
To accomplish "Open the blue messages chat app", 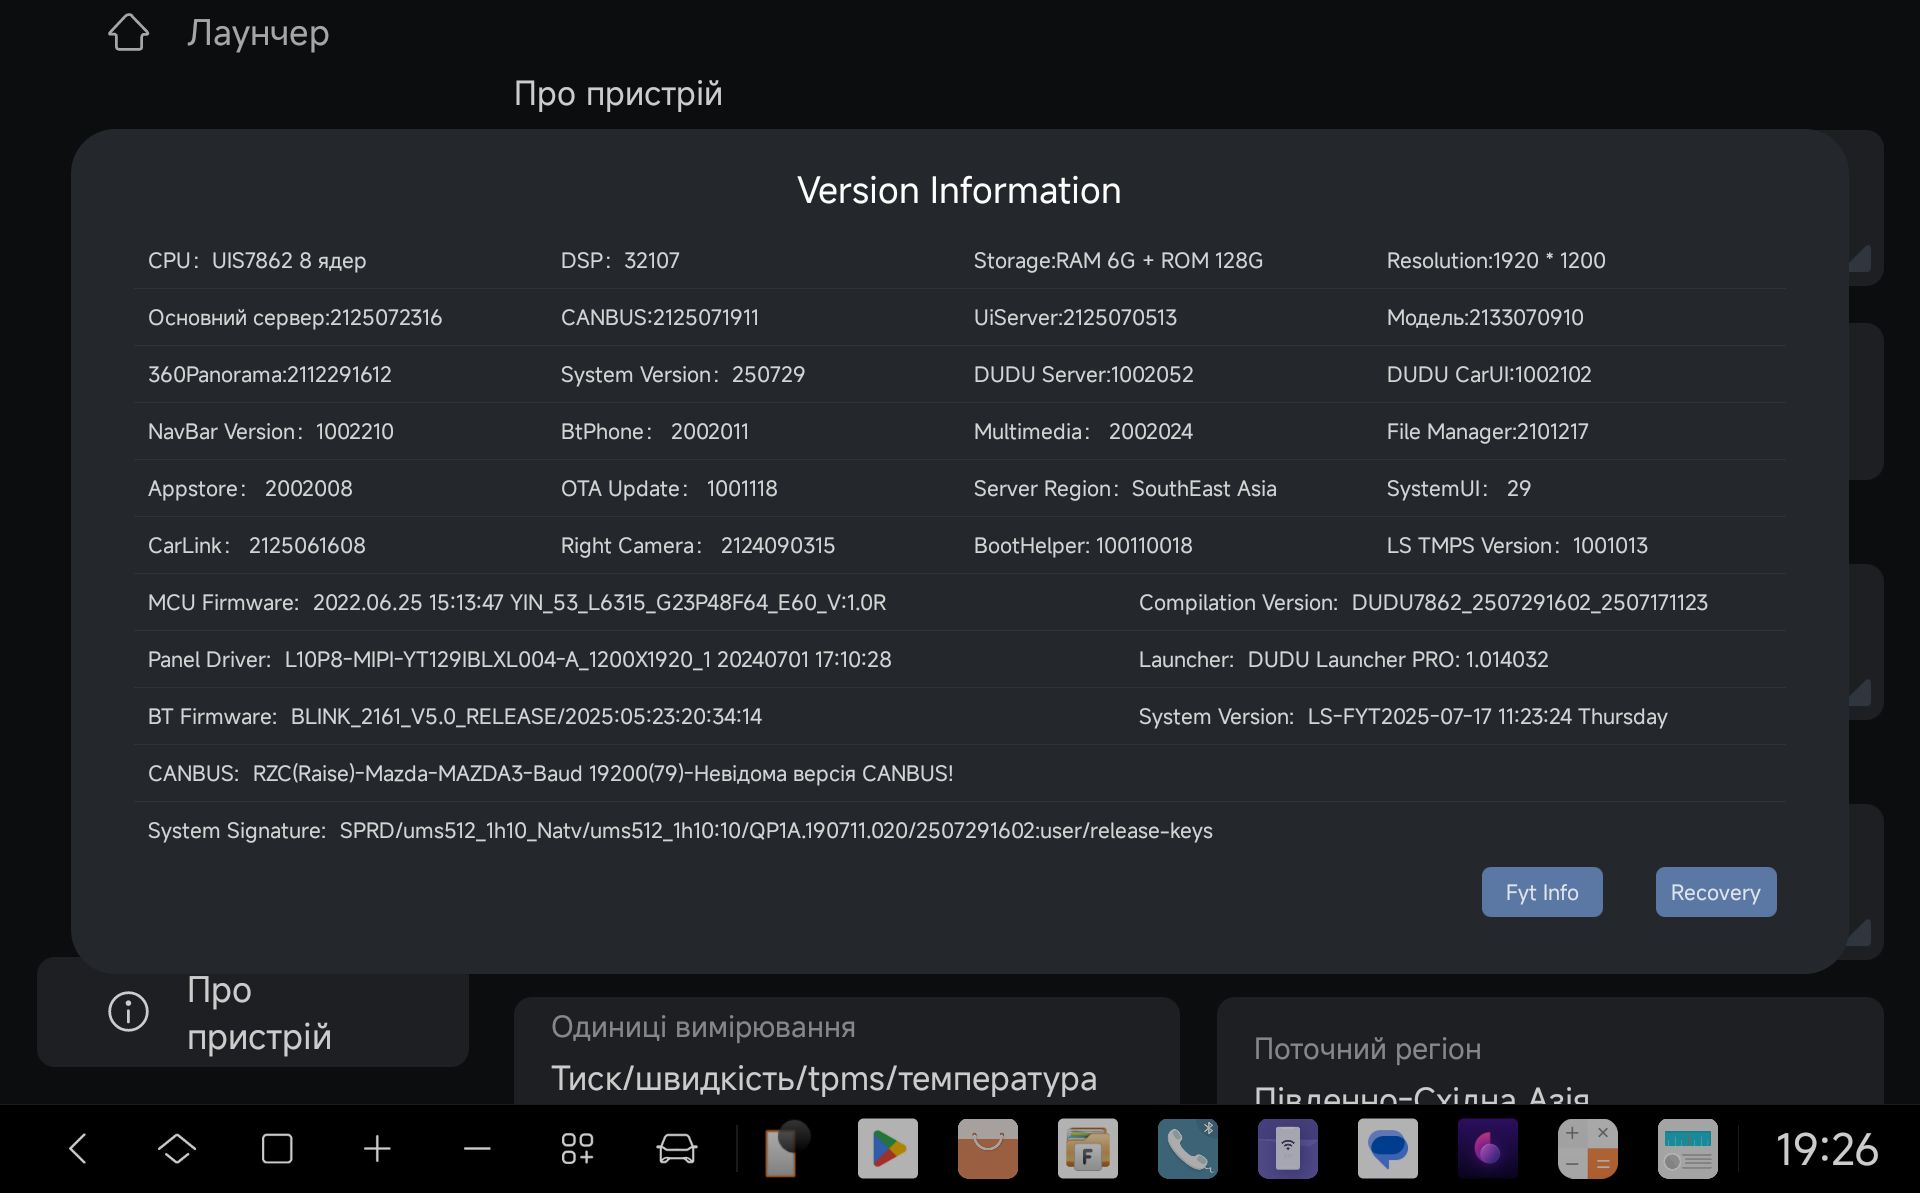I will click(x=1387, y=1149).
